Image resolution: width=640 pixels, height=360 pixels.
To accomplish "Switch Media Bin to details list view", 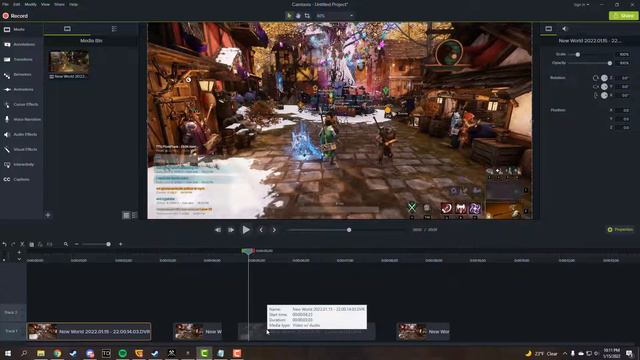I will point(134,215).
